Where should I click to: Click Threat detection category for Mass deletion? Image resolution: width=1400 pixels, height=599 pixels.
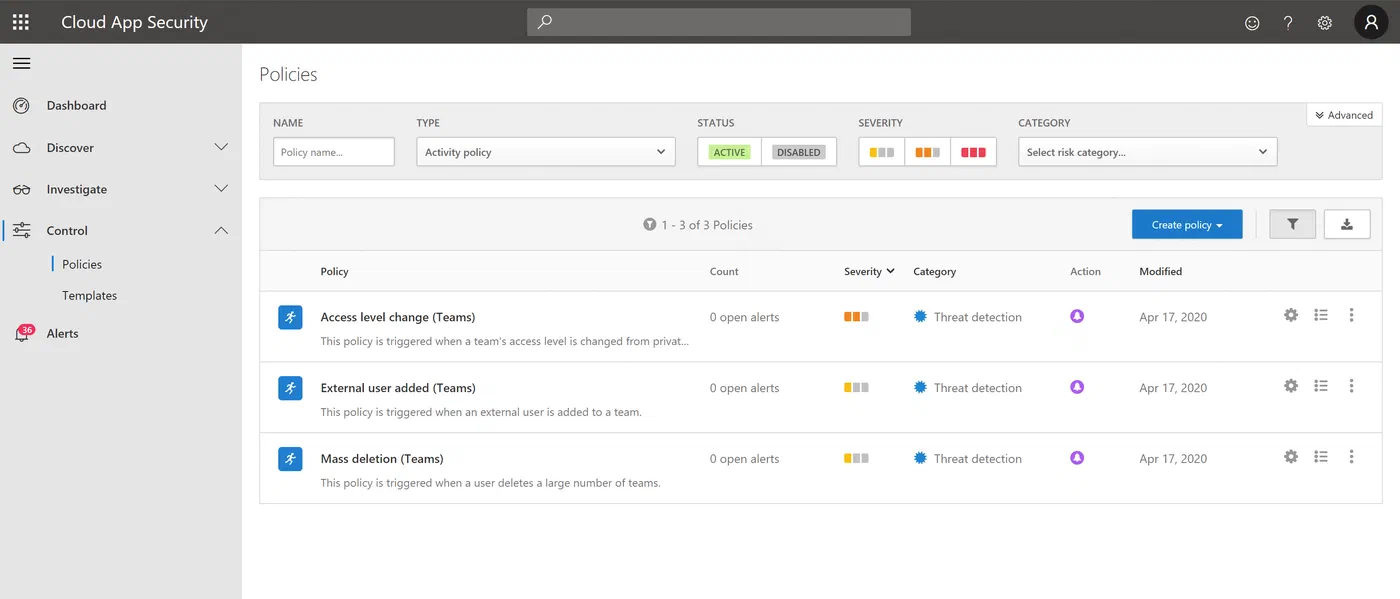[968, 458]
